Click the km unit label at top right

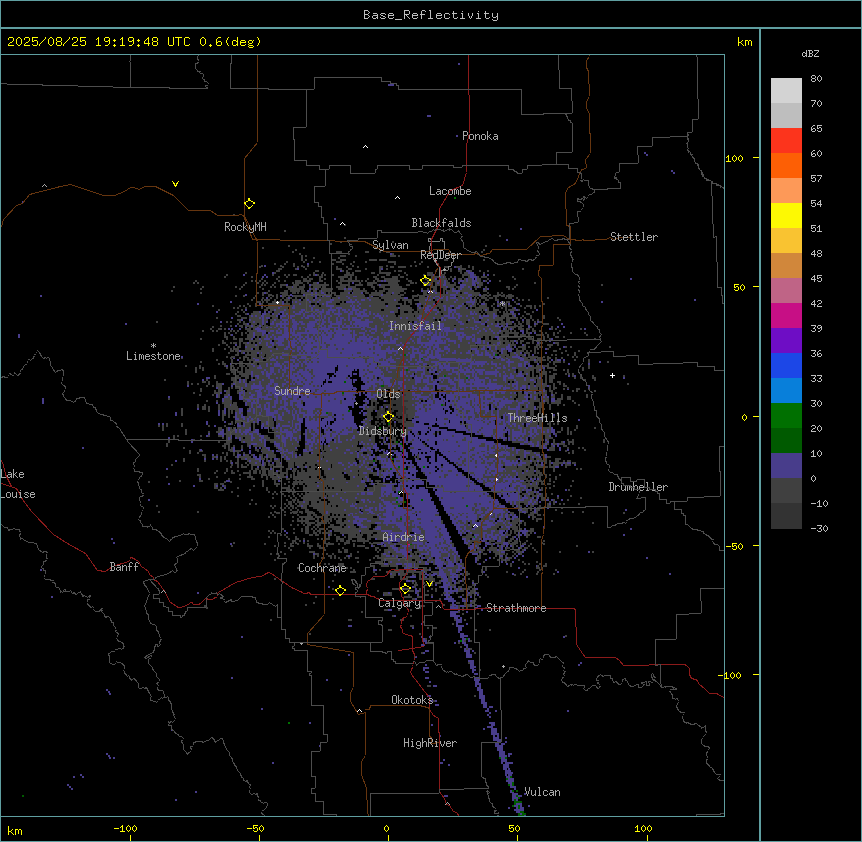[745, 42]
